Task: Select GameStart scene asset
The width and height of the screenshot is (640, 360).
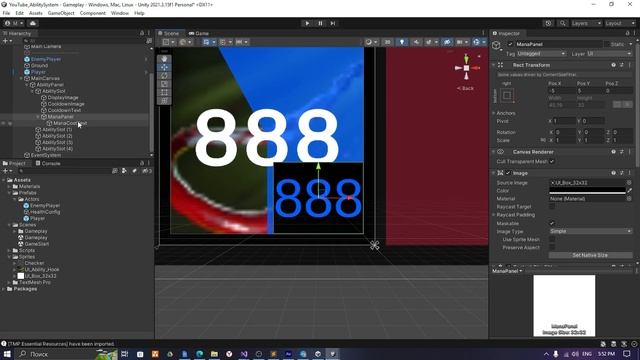Action: pos(37,244)
